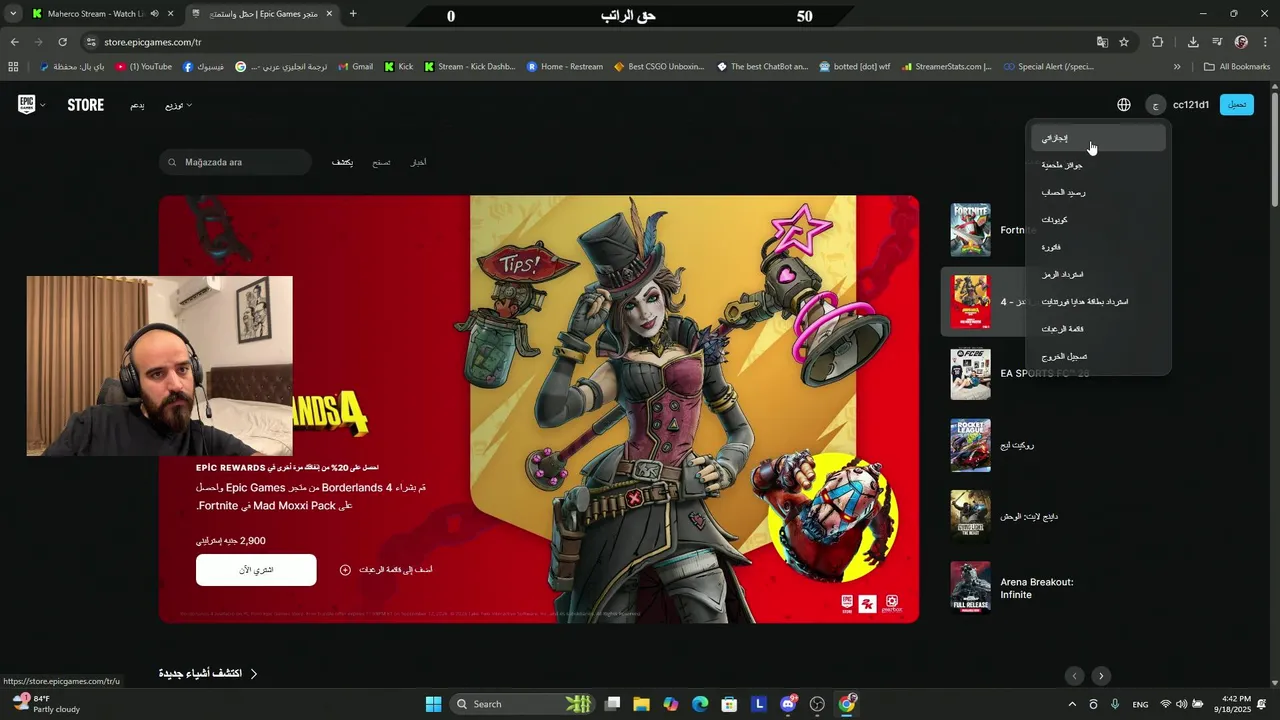Viewport: 1280px width, 720px height.
Task: Open the tab search dropdown arrow
Action: tap(13, 14)
